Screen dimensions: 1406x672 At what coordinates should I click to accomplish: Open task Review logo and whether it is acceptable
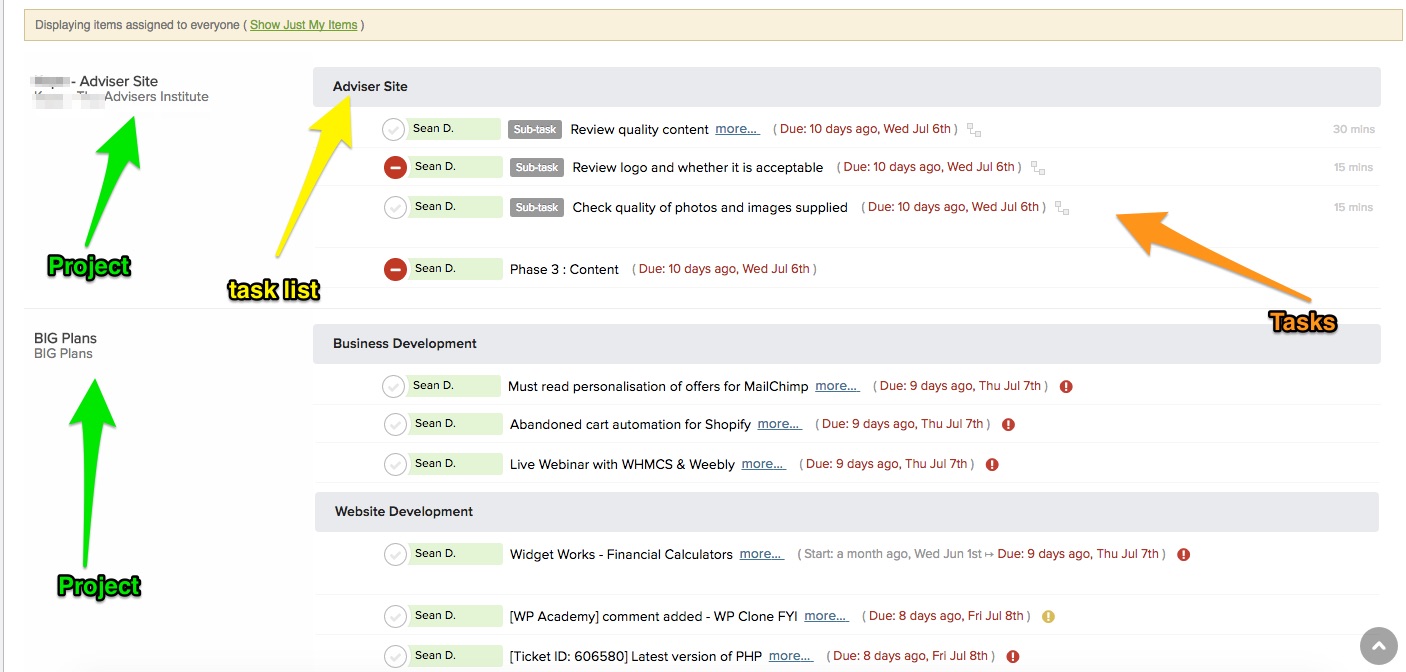coord(697,168)
